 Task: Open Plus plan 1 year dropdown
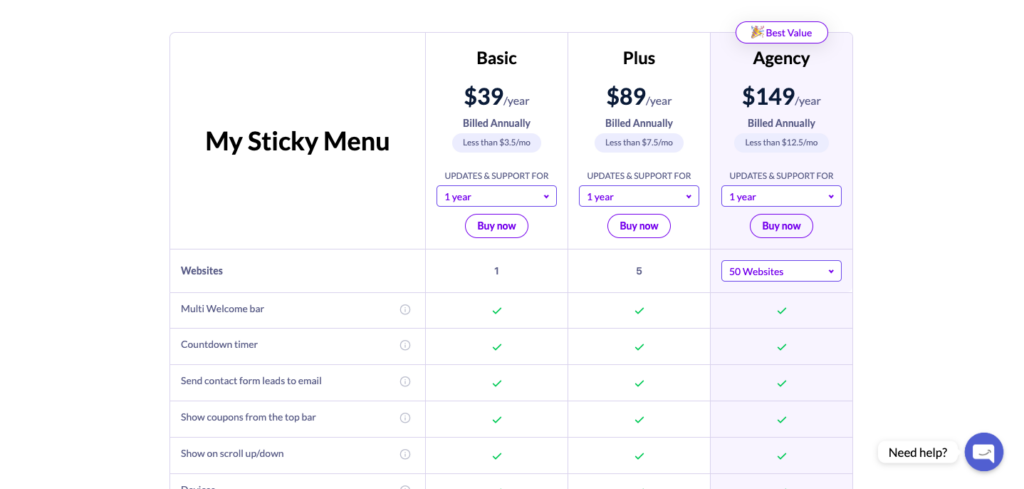pyautogui.click(x=639, y=197)
